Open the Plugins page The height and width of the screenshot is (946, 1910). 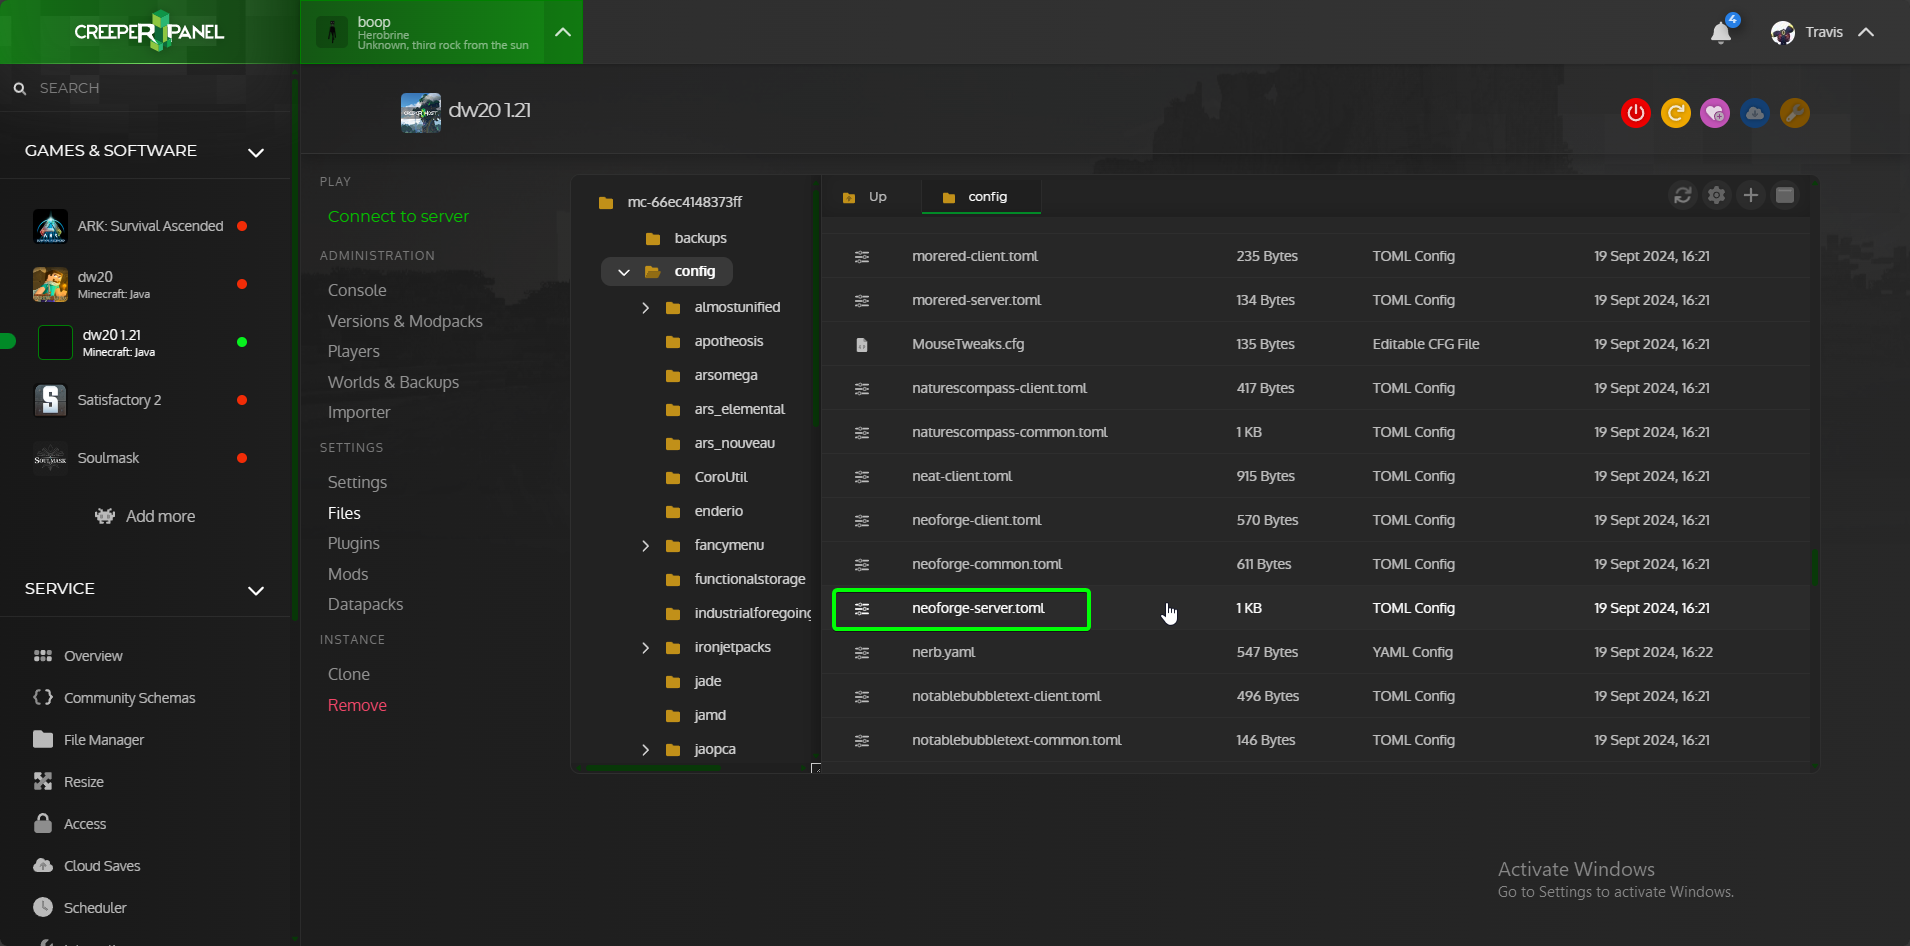[354, 543]
